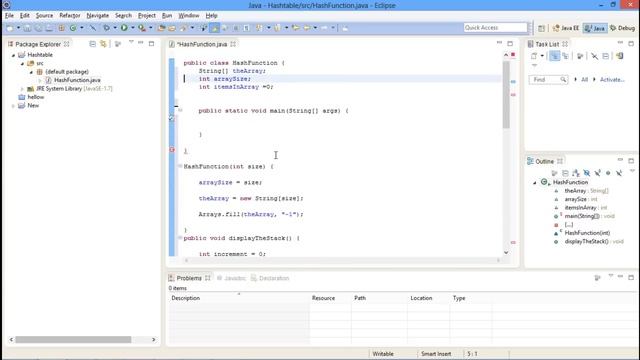Open dropdown arrow next to Run button

(132, 28)
